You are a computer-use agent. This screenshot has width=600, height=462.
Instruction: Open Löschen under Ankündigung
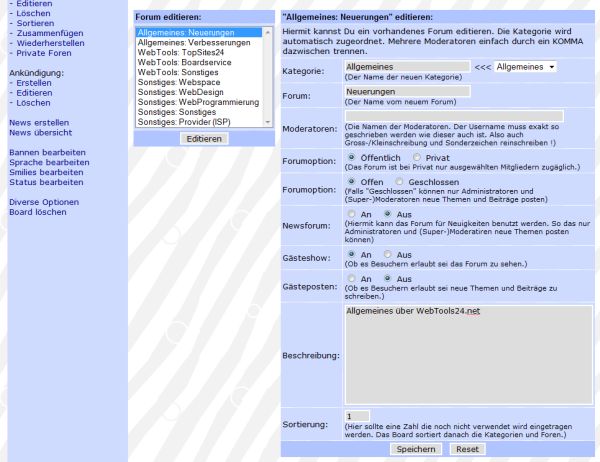33,103
